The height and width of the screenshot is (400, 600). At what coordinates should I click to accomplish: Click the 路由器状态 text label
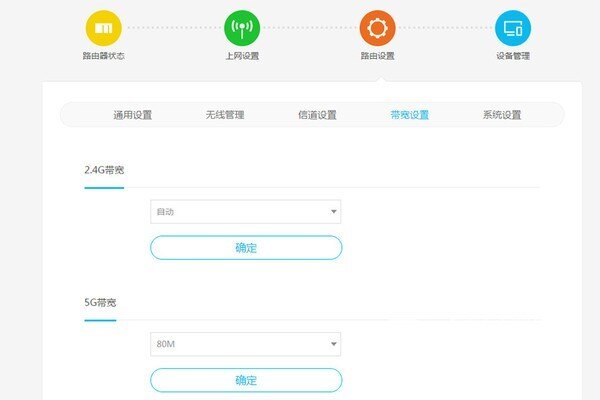pos(103,56)
